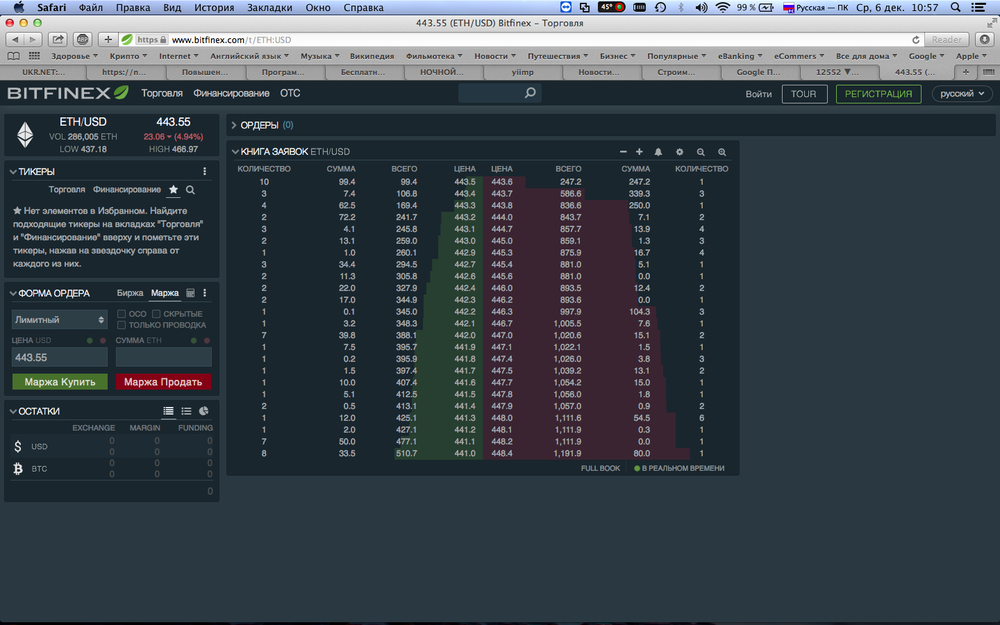Open Spotlight search in menu bar

click(x=955, y=8)
